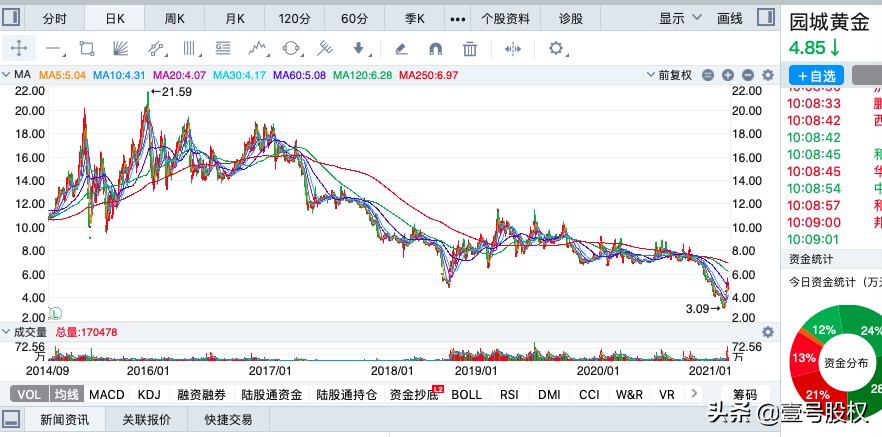This screenshot has height=437, width=882.
Task: Click the download arrow marker tool
Action: coord(359,48)
